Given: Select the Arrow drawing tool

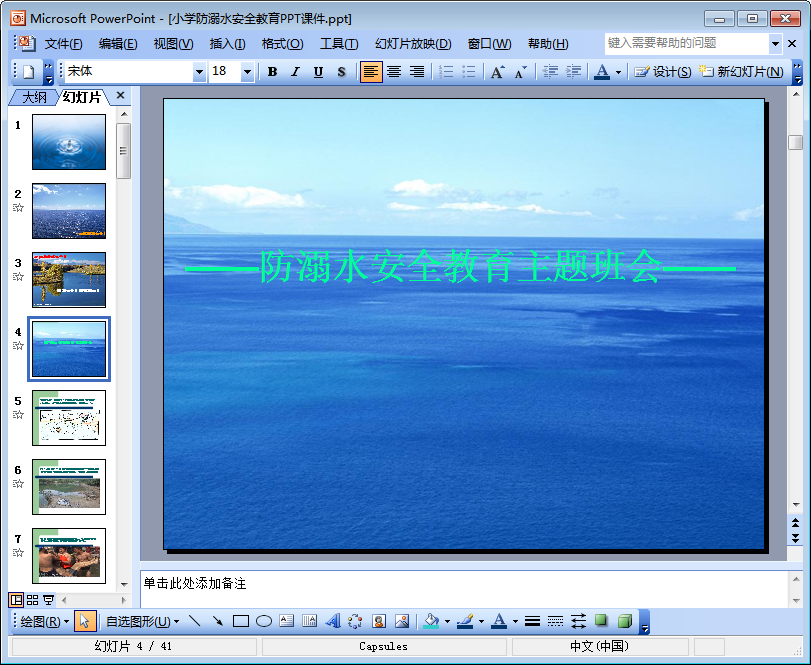Looking at the screenshot, I should click(218, 621).
